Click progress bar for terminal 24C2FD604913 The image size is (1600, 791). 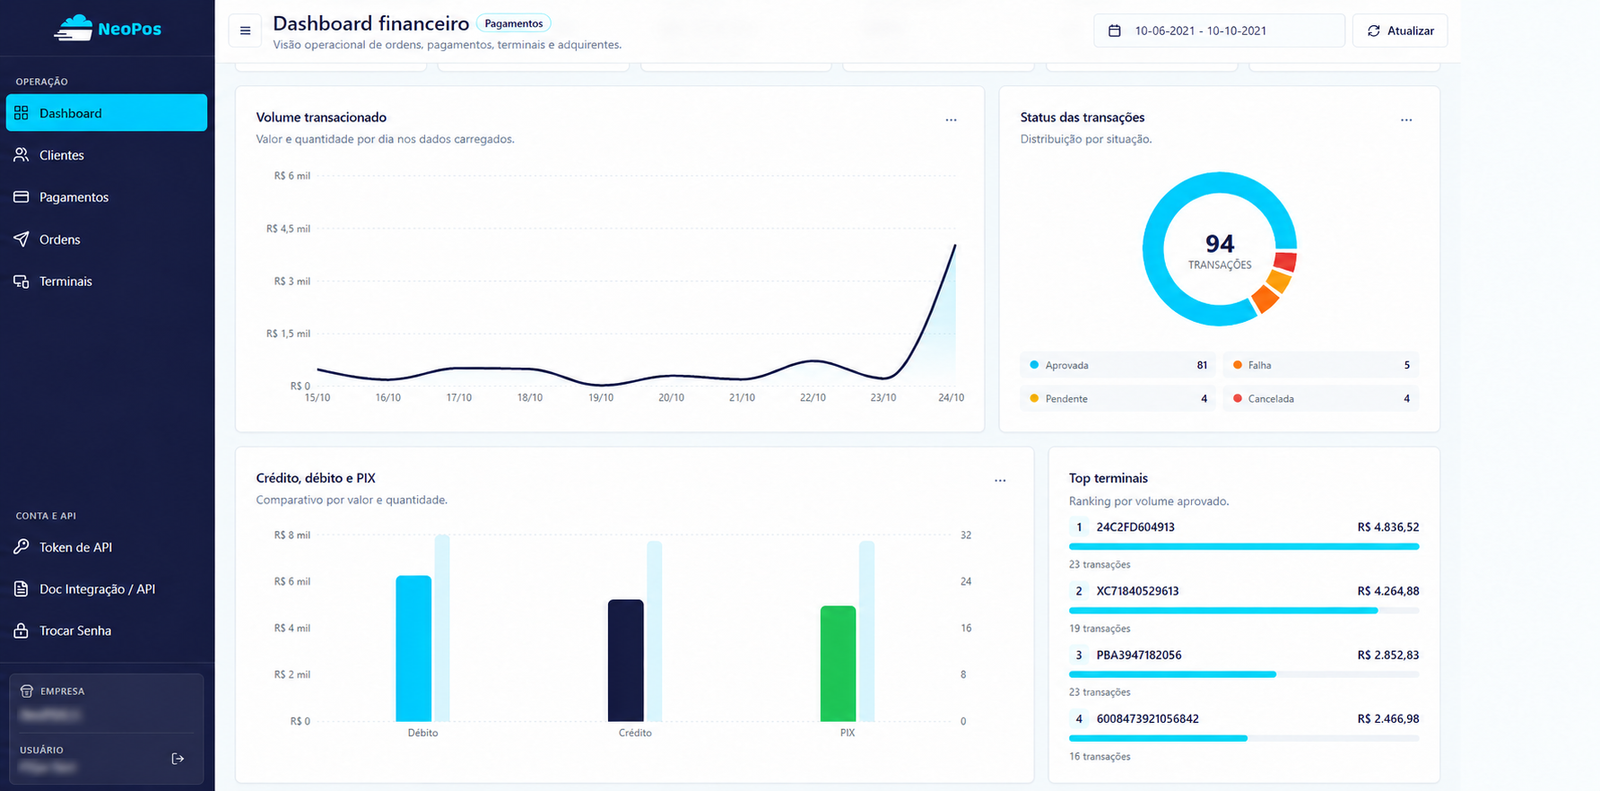(x=1244, y=547)
